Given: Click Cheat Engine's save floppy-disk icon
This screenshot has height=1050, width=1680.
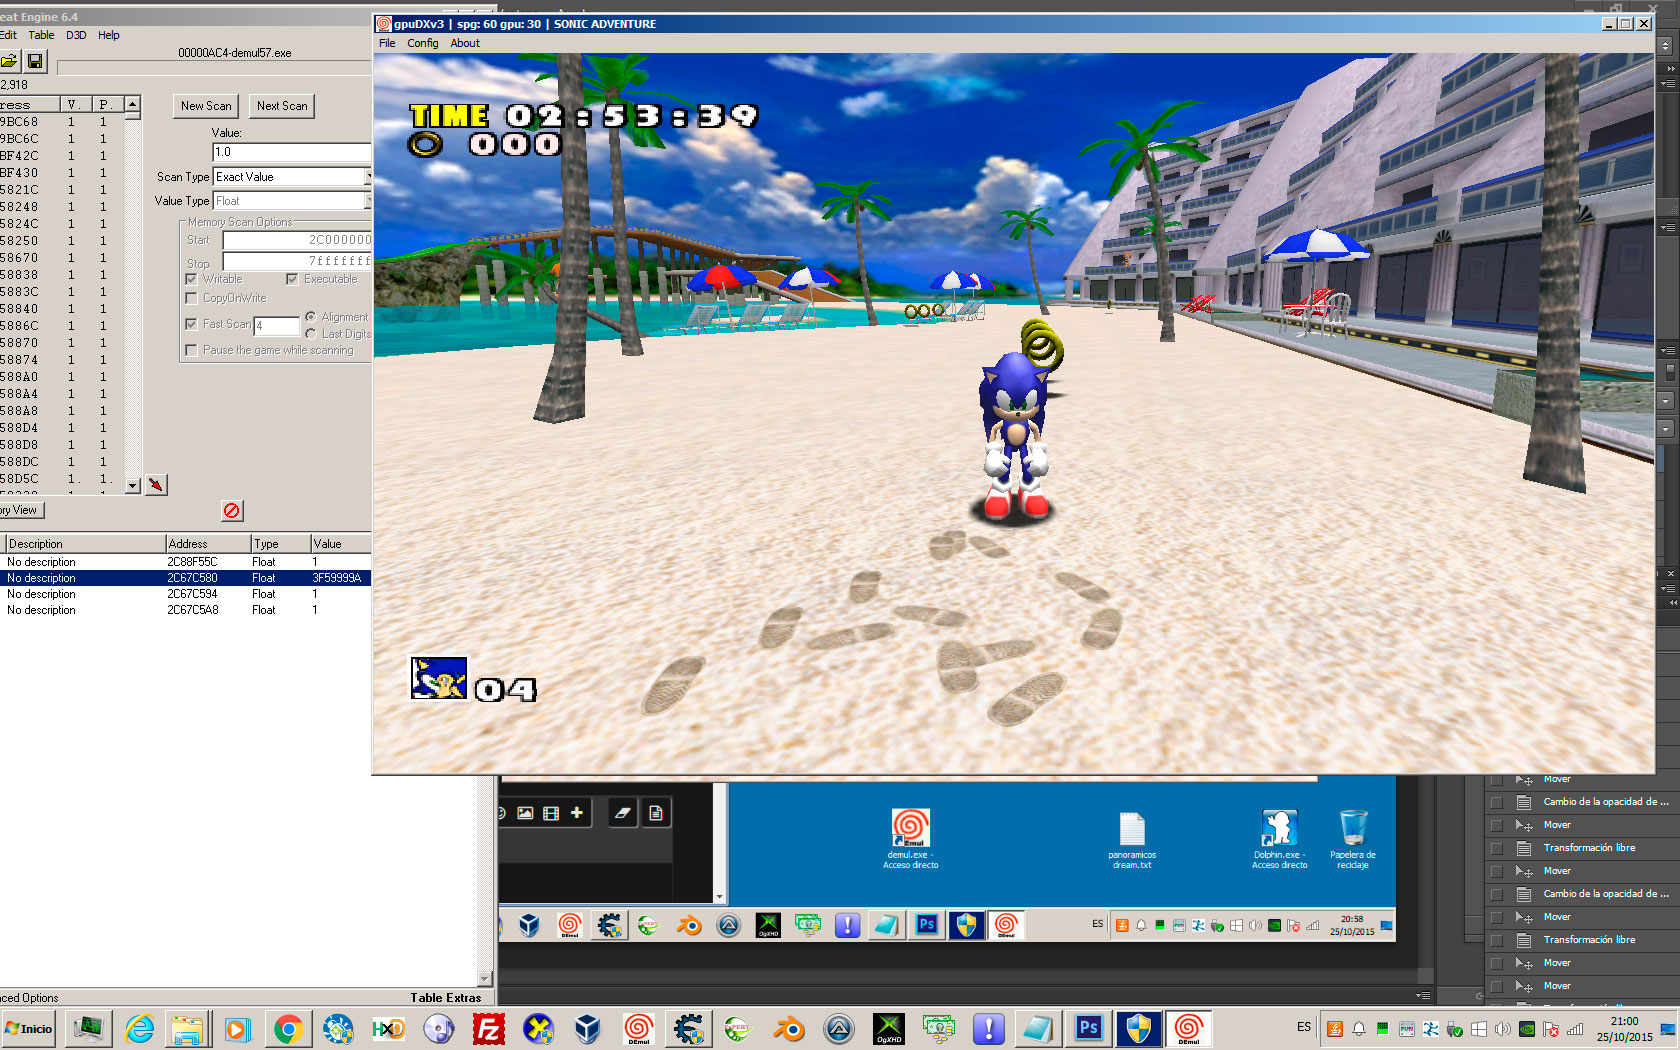Looking at the screenshot, I should coord(35,61).
